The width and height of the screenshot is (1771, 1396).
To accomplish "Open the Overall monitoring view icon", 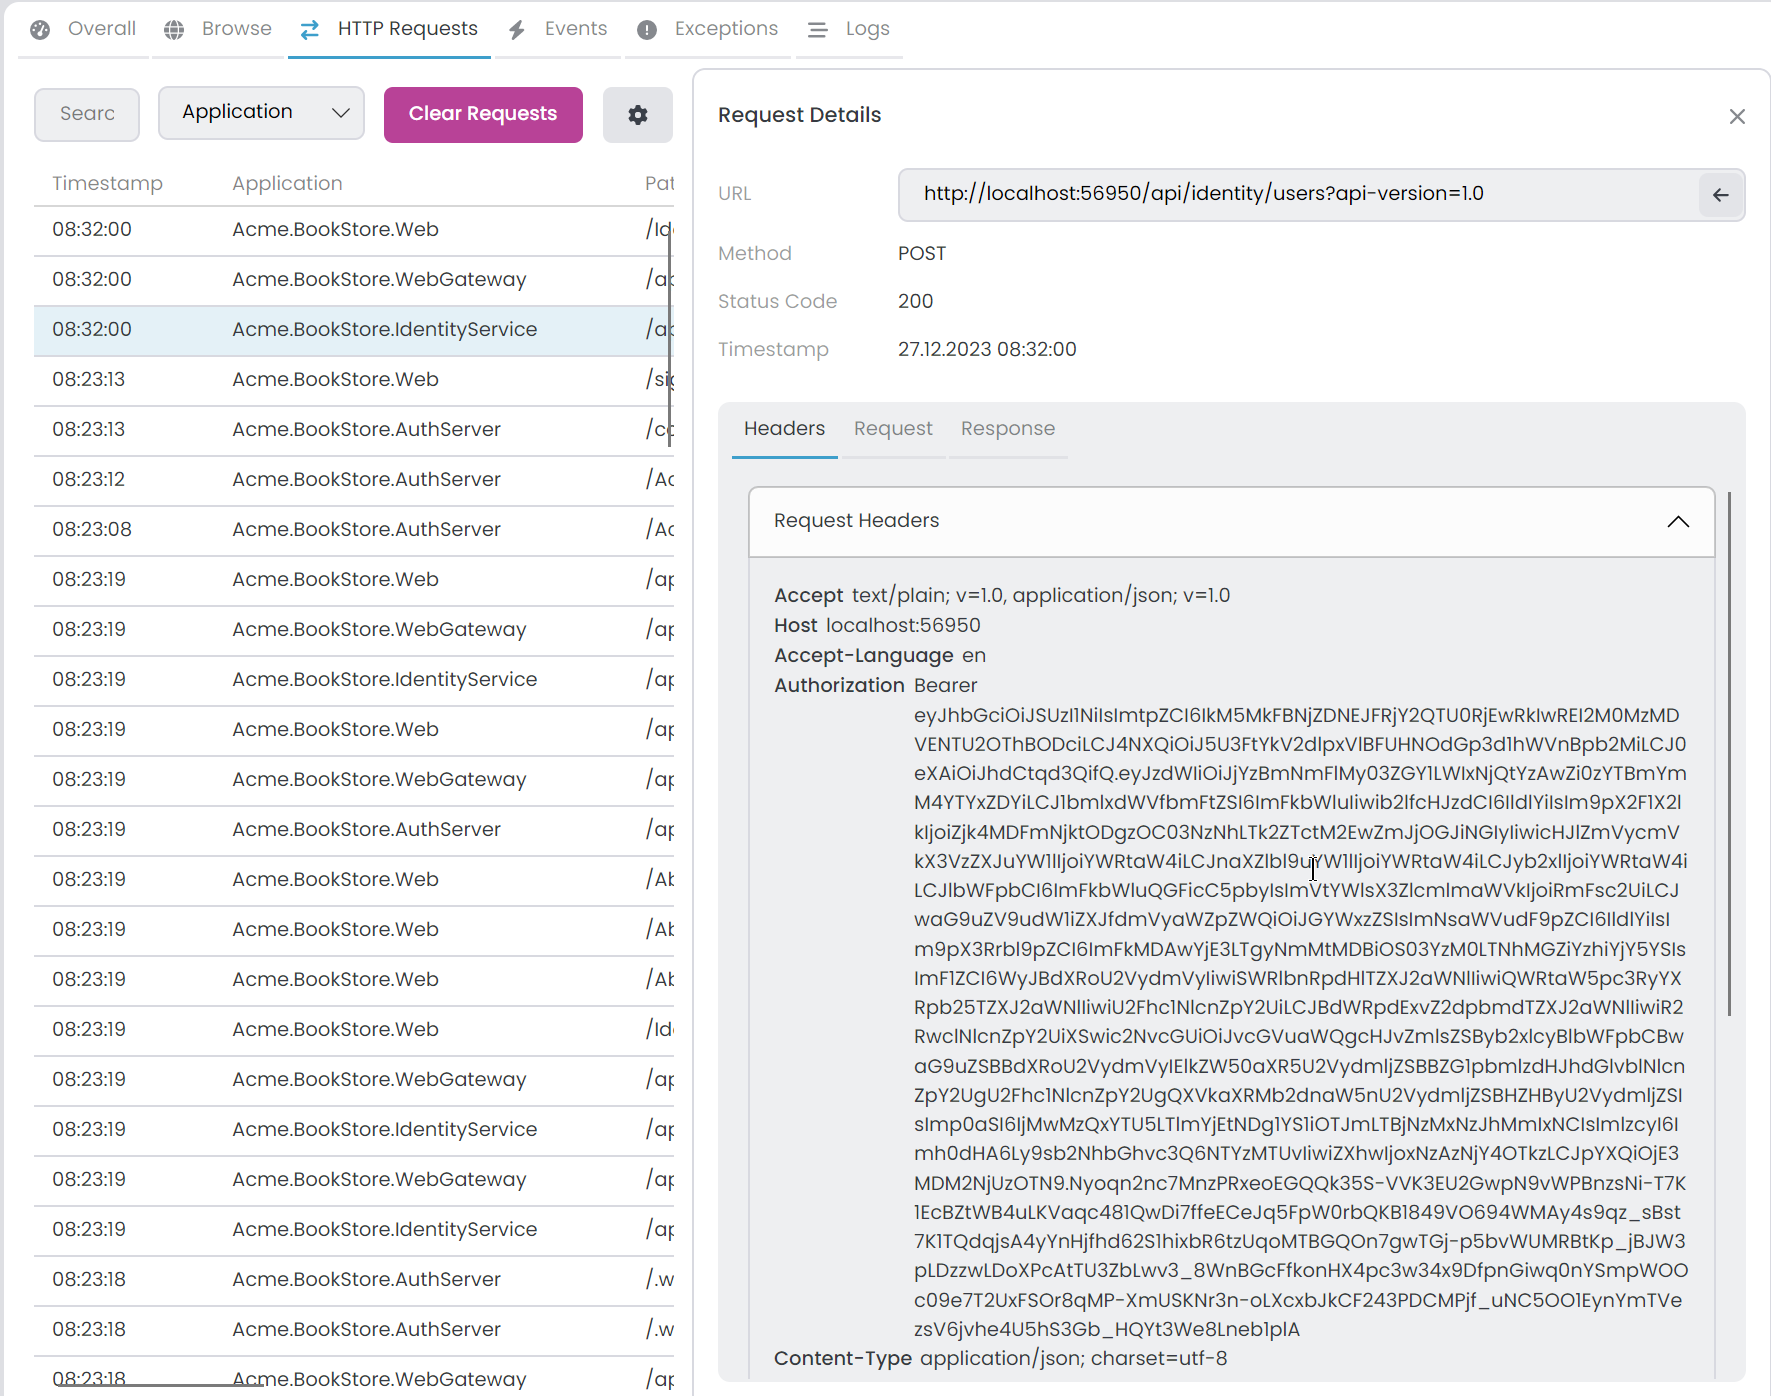I will pyautogui.click(x=39, y=29).
